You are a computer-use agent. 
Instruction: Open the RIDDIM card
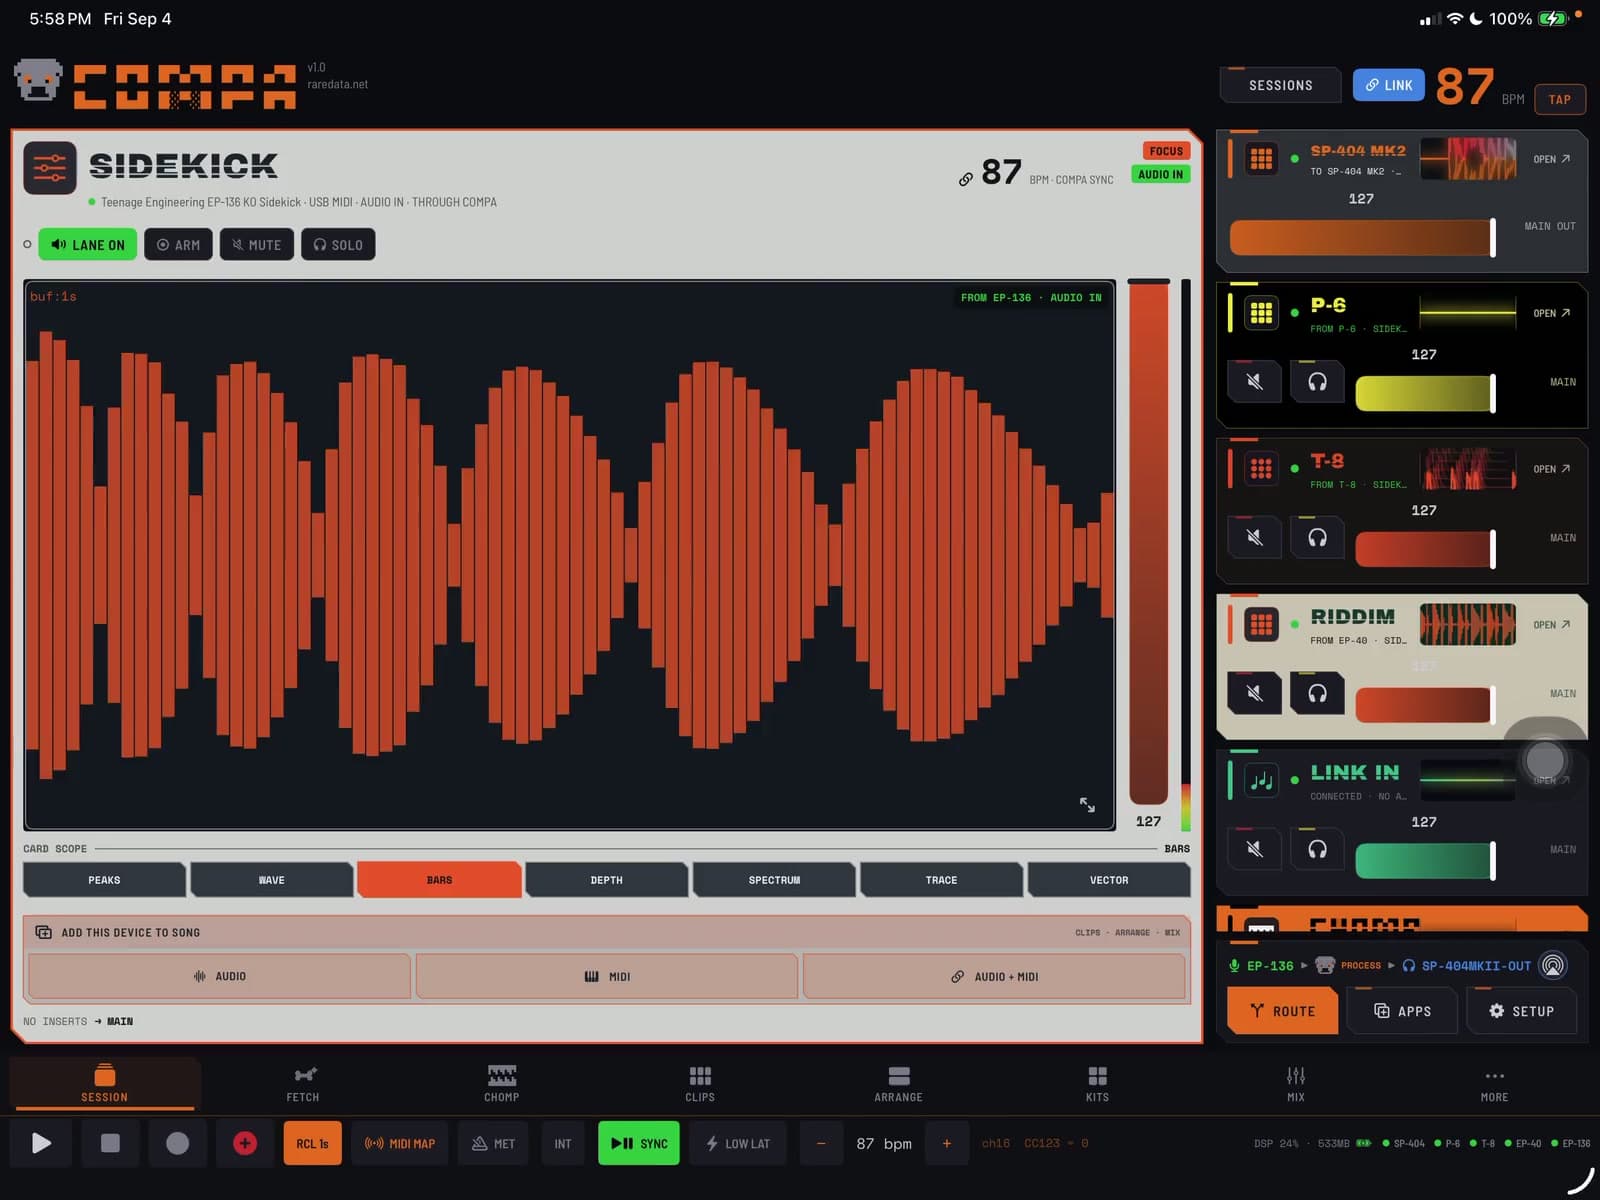pyautogui.click(x=1551, y=625)
